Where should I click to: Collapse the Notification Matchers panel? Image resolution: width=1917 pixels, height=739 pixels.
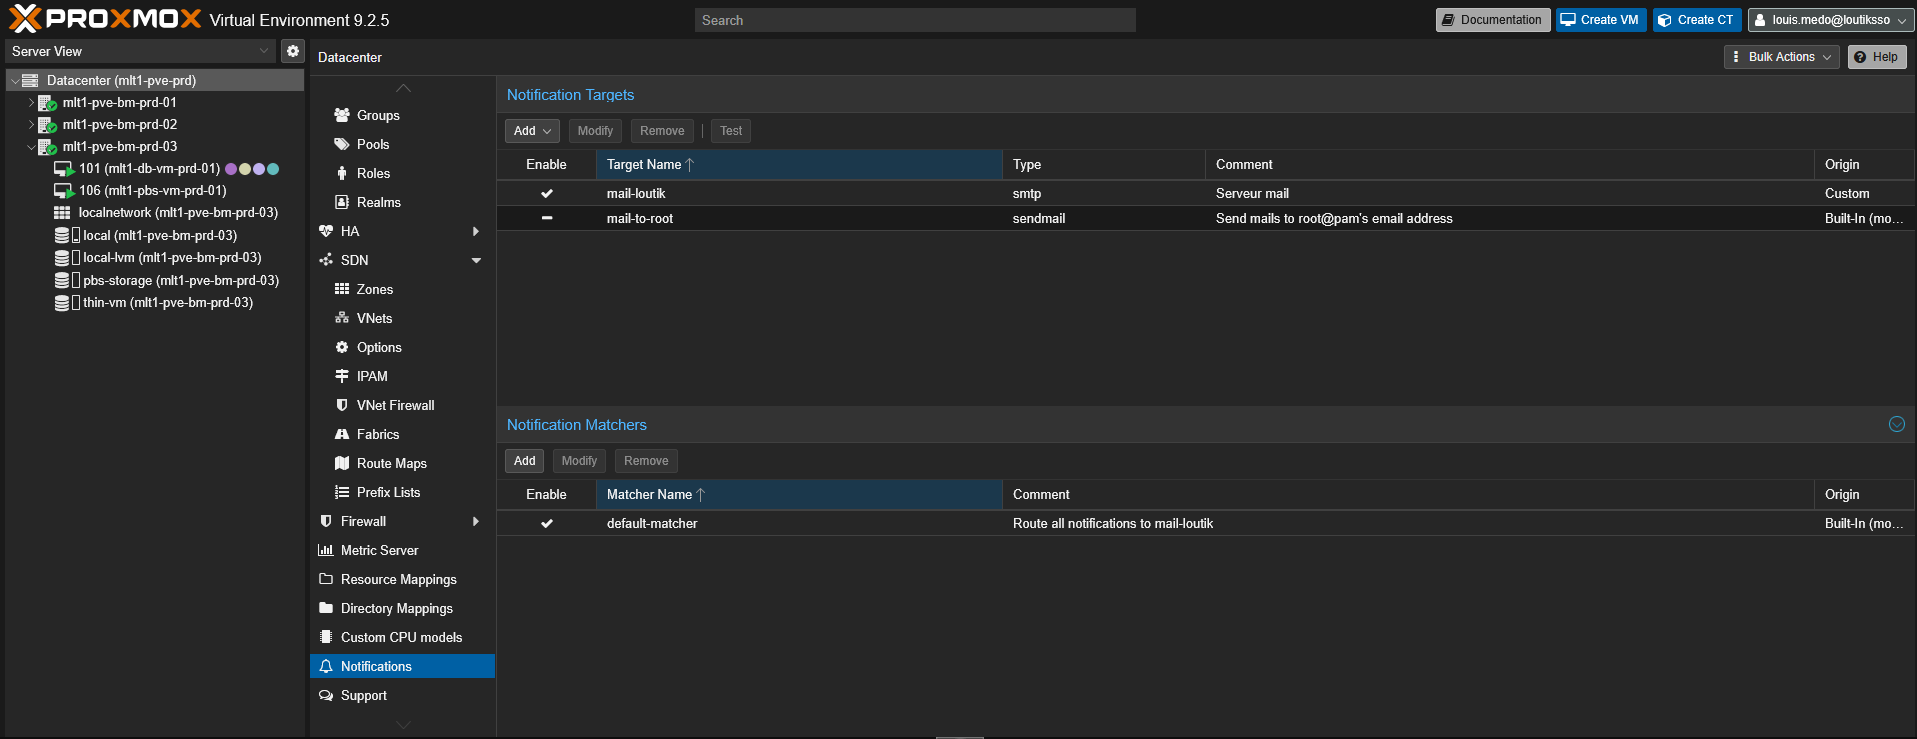(x=1896, y=424)
